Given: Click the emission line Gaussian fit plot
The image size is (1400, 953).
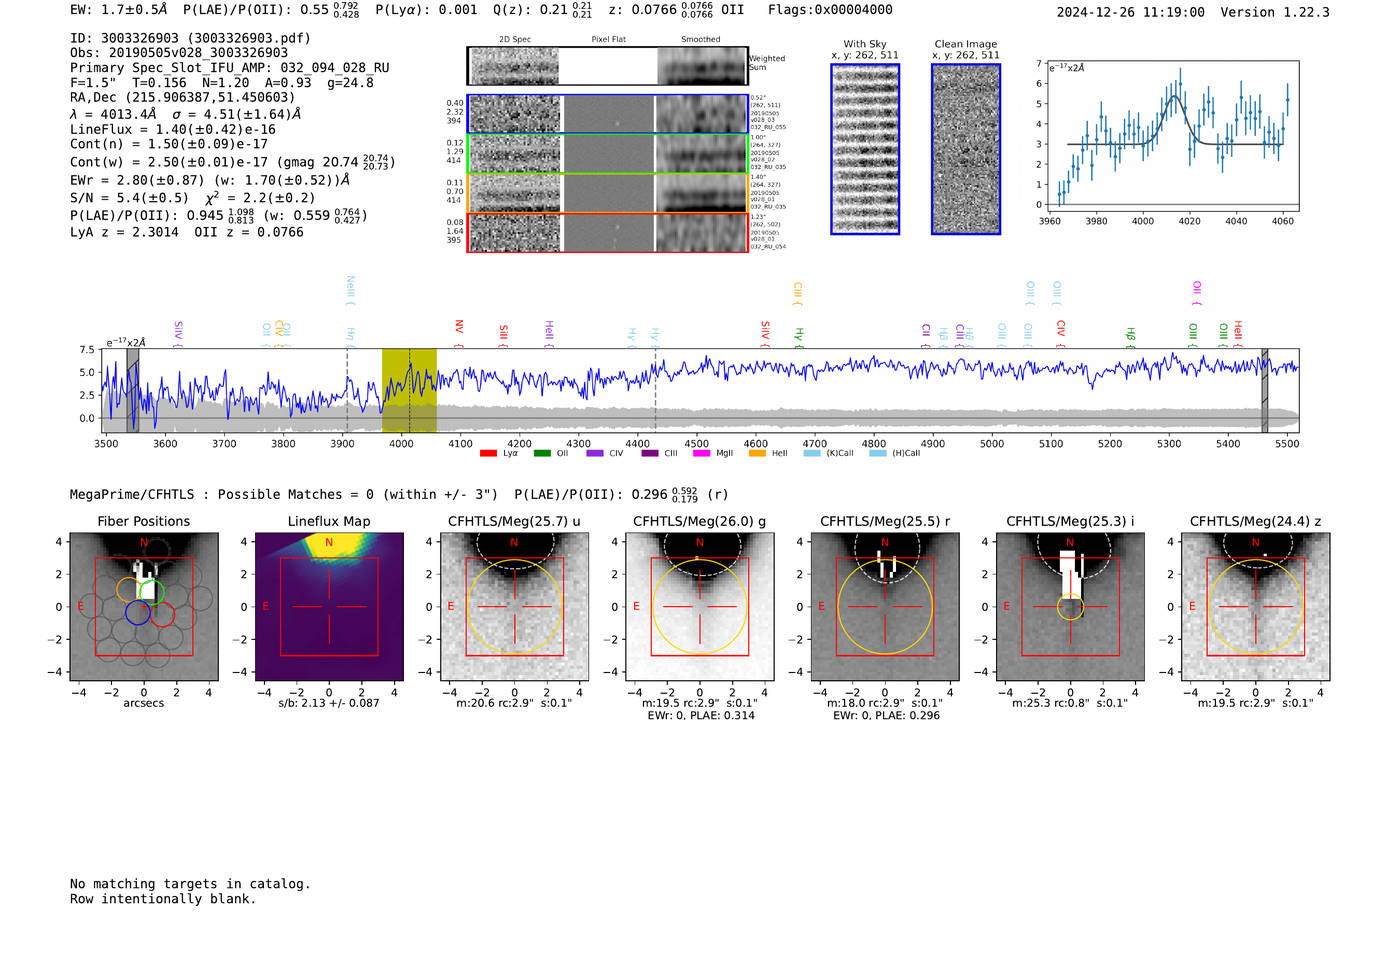Looking at the screenshot, I should point(1173,136).
